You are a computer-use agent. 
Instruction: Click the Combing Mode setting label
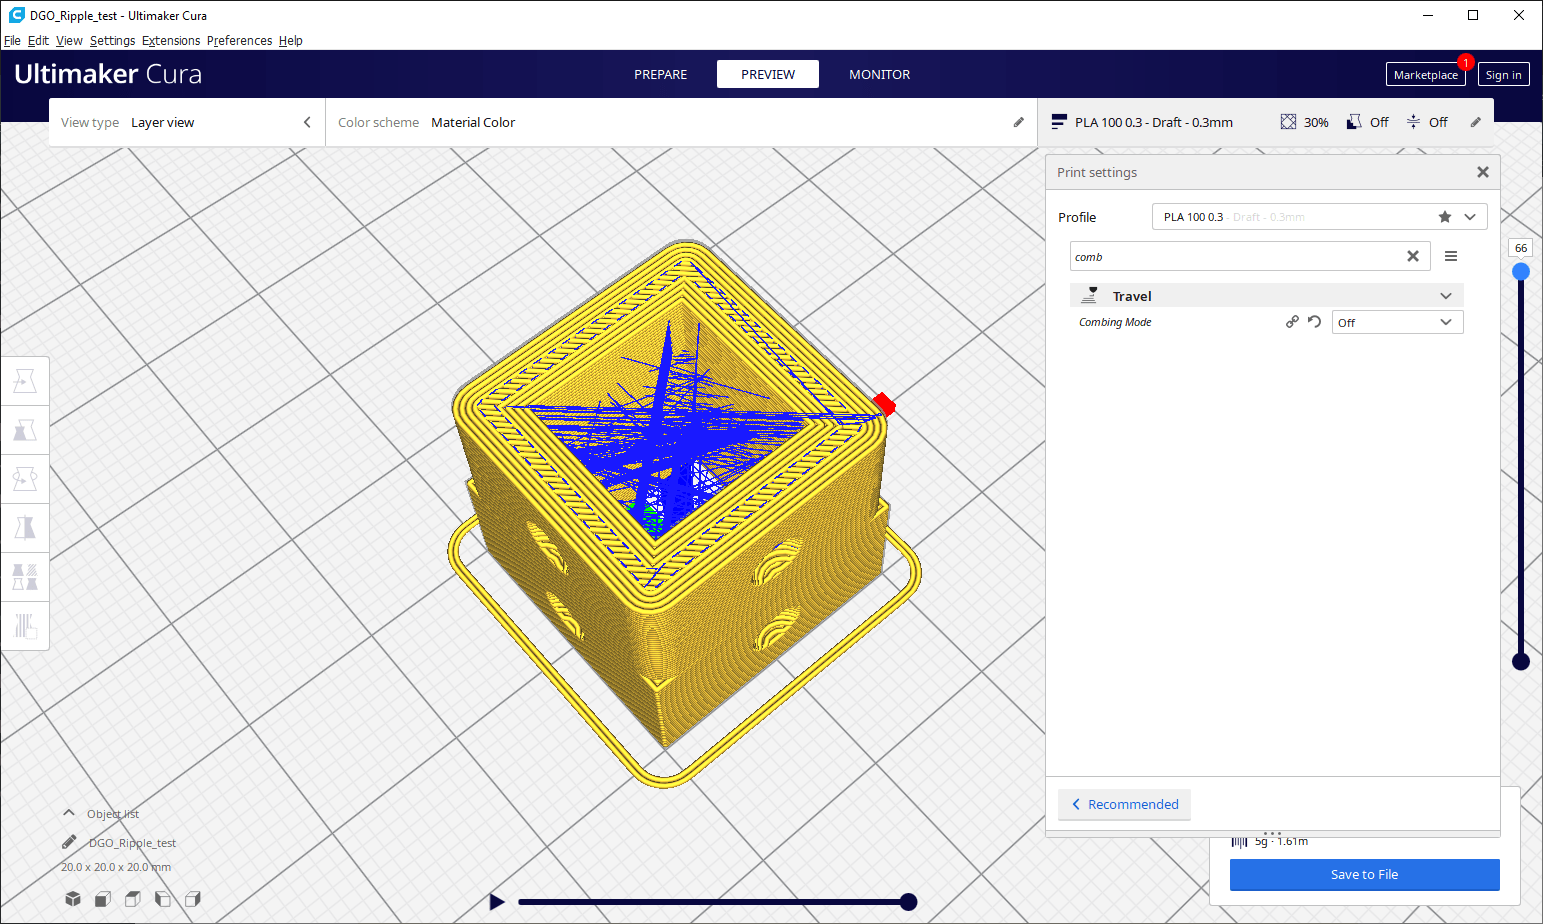1115,322
